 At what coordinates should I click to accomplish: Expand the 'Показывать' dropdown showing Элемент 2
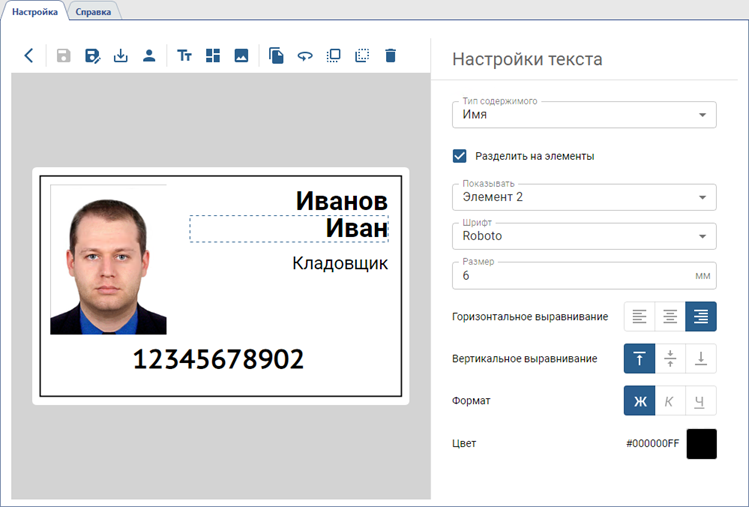pos(584,197)
